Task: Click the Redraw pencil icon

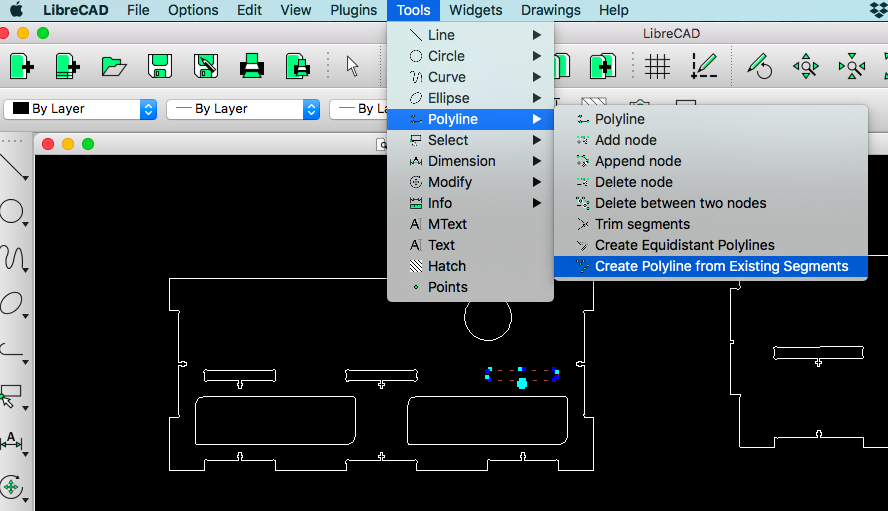Action: (759, 66)
